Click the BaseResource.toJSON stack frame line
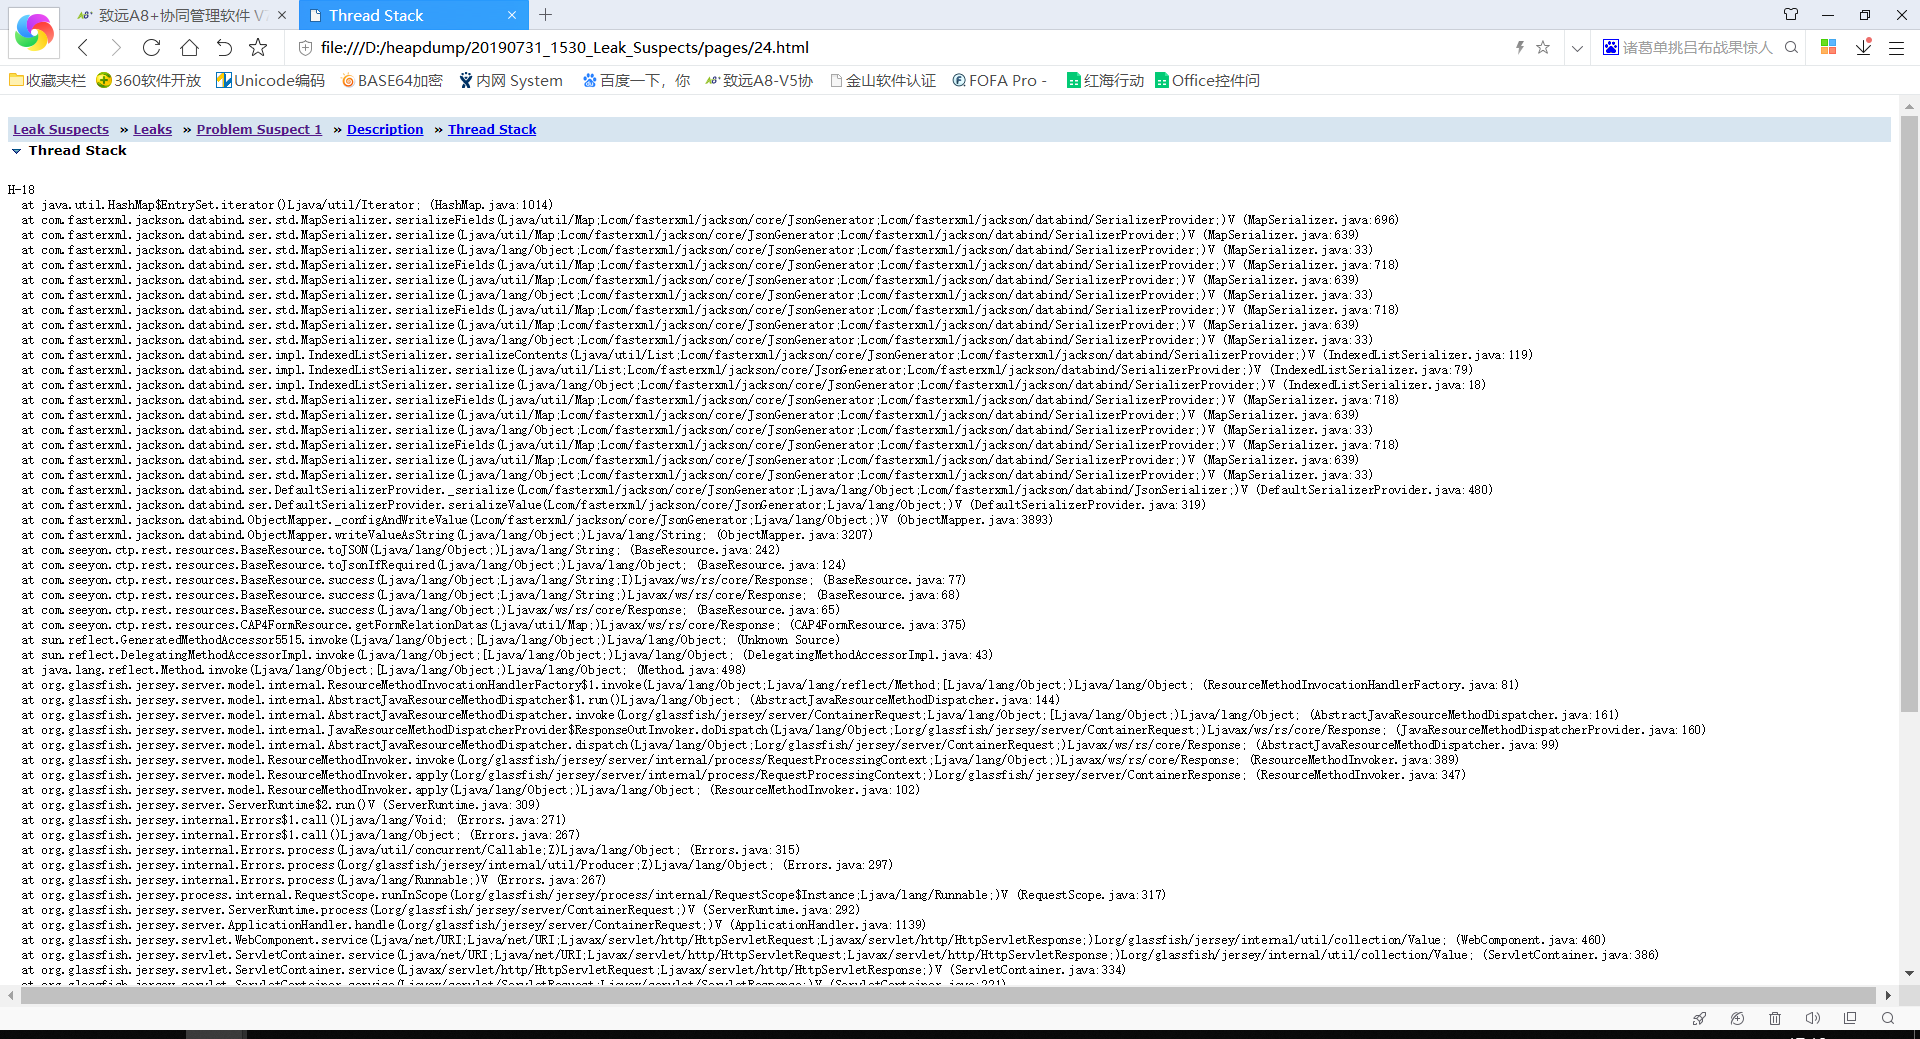This screenshot has height=1039, width=1920. coord(401,550)
